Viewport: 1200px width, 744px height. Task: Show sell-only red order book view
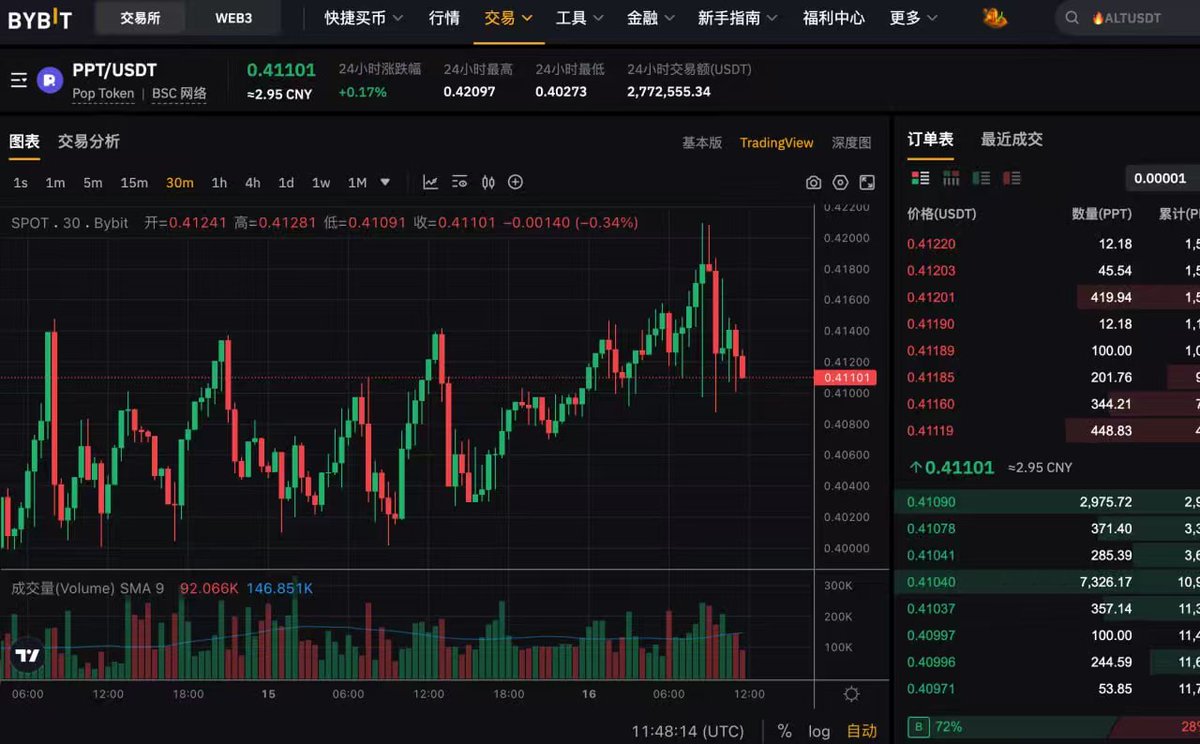1012,178
